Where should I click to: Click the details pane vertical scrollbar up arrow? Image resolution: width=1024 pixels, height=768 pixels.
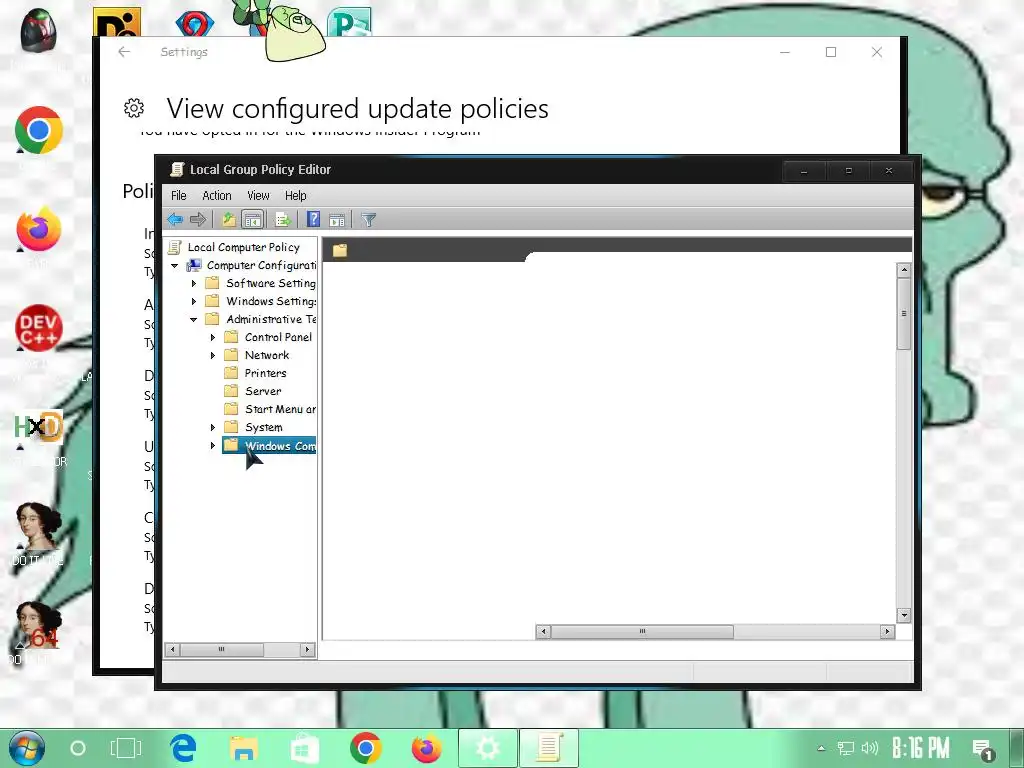tap(904, 270)
